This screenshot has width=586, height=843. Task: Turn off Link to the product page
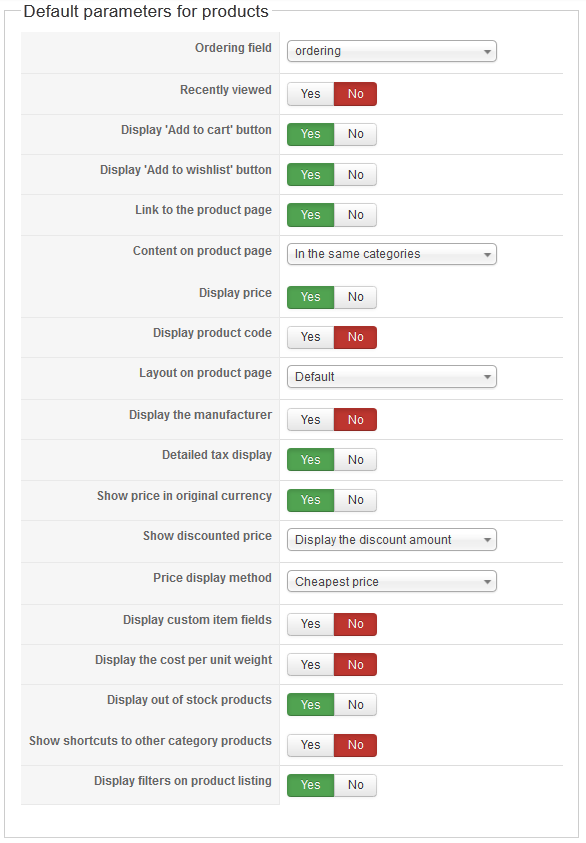point(355,215)
